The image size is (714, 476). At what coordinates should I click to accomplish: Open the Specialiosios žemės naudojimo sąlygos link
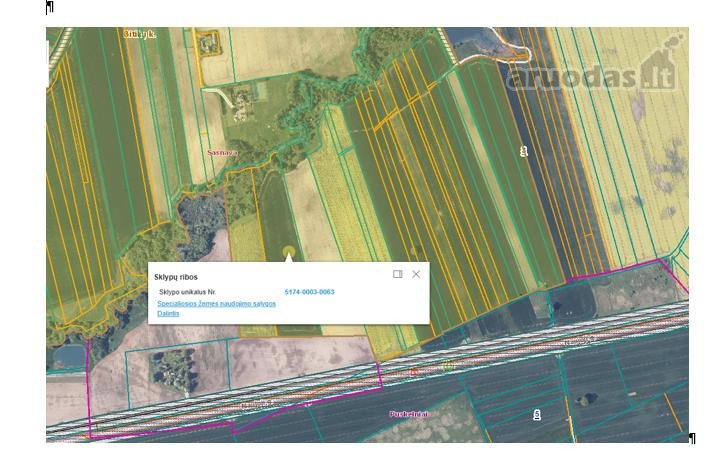pyautogui.click(x=216, y=303)
